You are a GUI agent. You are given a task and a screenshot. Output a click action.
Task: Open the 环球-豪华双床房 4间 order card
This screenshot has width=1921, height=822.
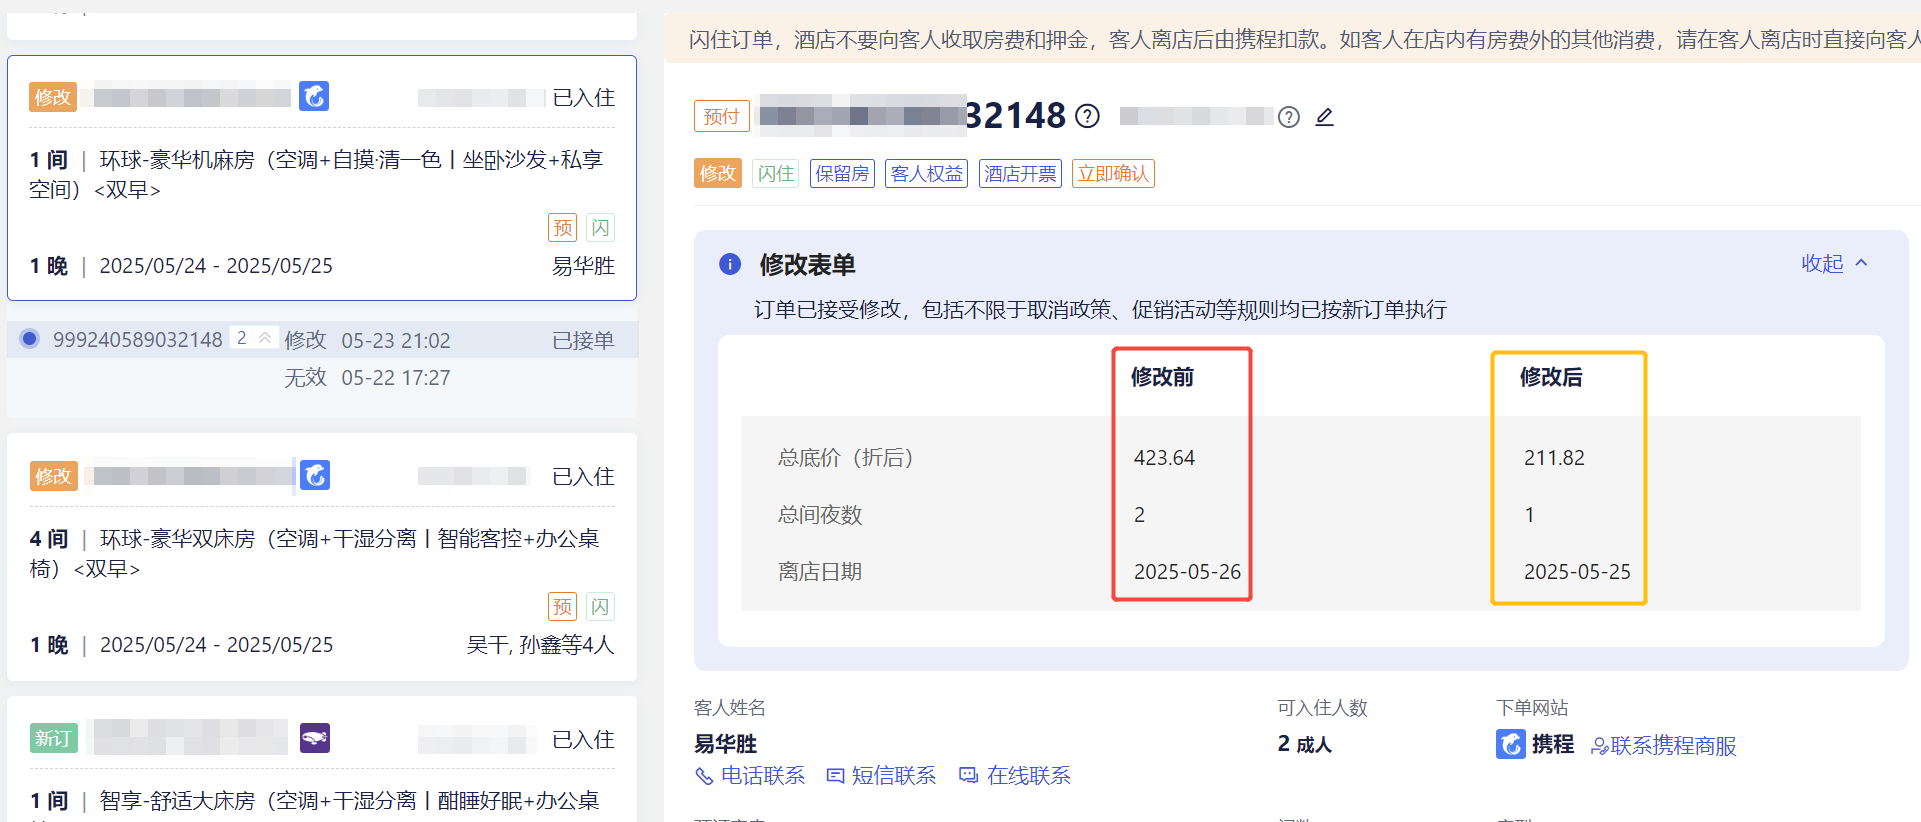322,557
